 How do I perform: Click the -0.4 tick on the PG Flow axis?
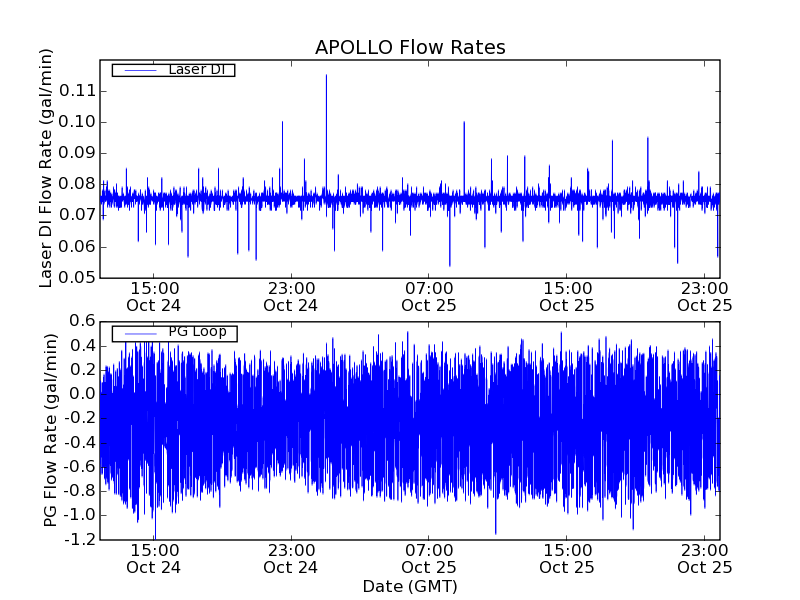(80, 442)
